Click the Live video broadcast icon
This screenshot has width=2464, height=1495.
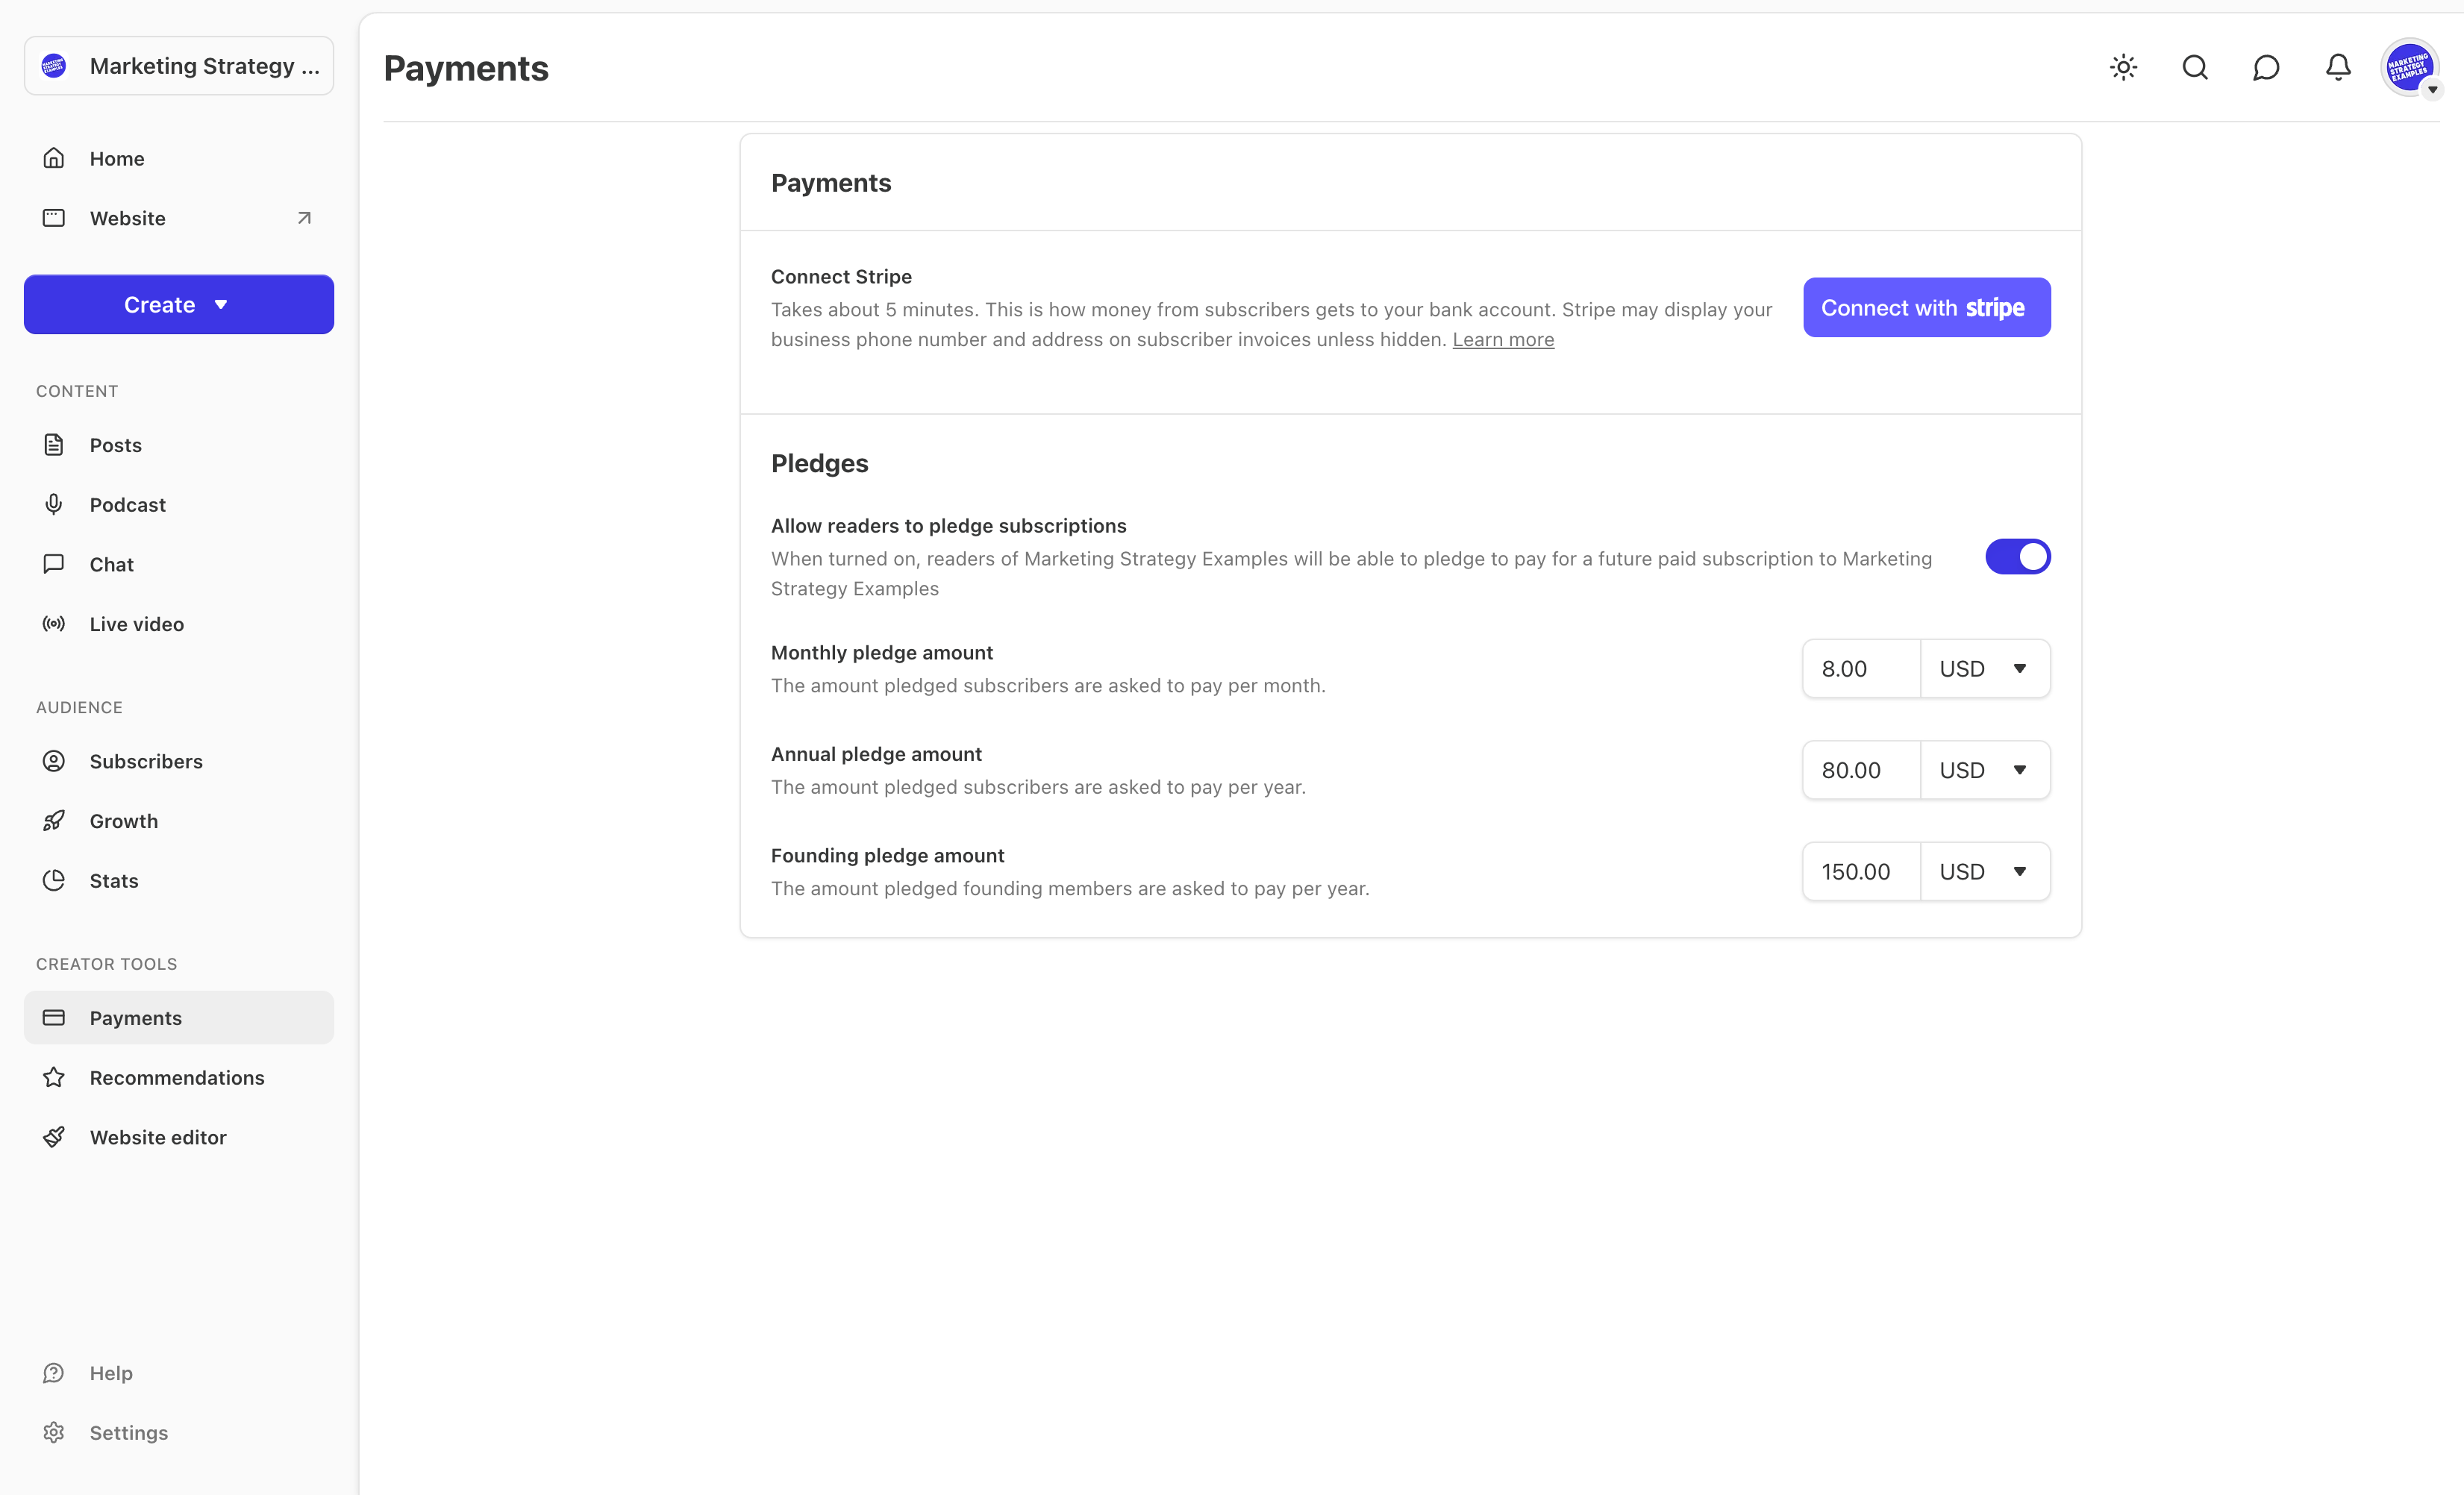(x=54, y=624)
